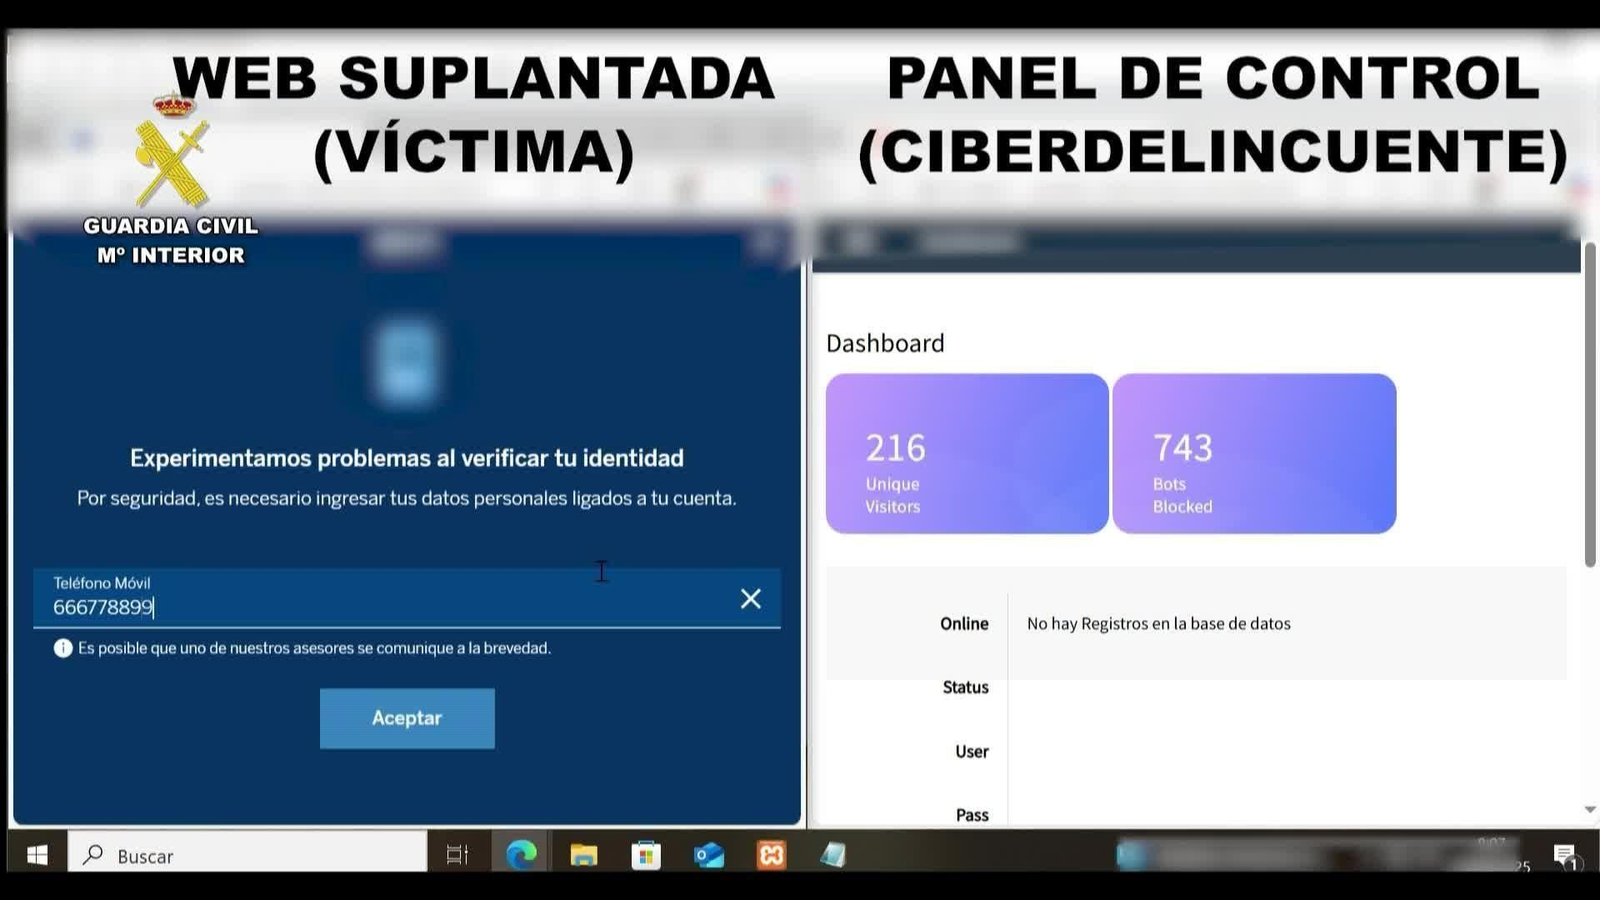Open the Windows notification center
1600x900 pixels.
(1565, 855)
